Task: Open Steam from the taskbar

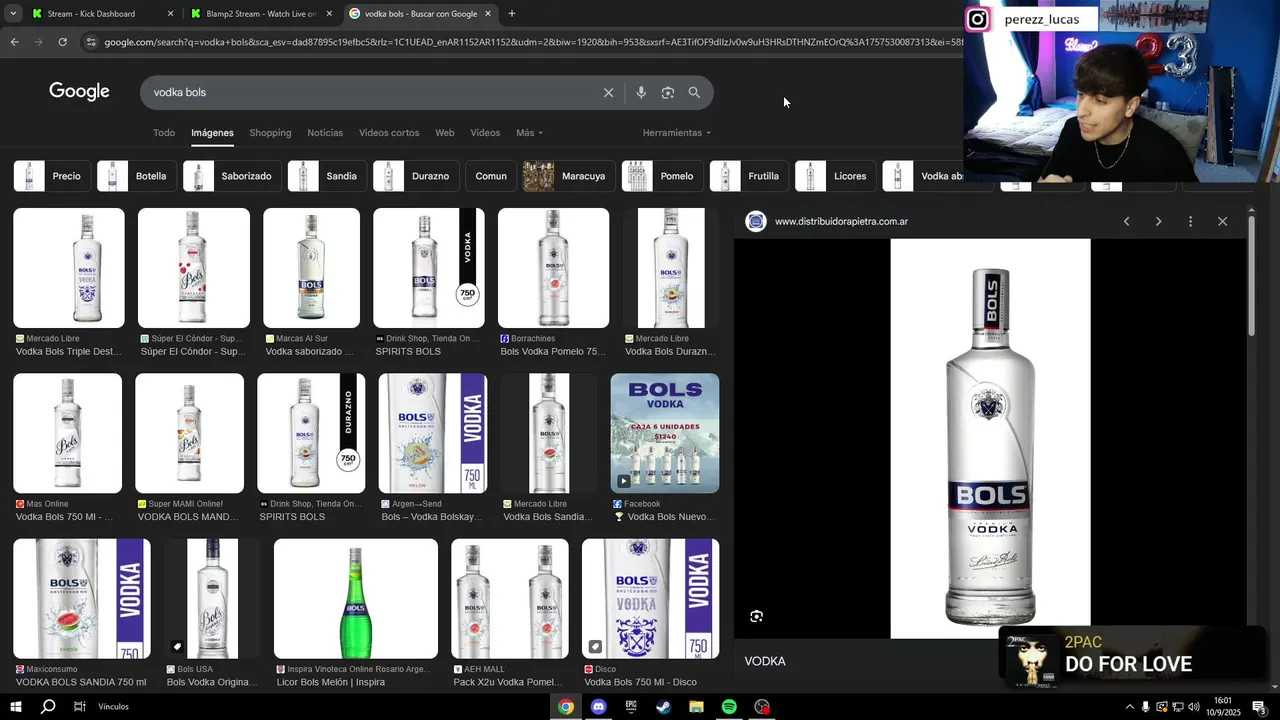Action: click(663, 707)
